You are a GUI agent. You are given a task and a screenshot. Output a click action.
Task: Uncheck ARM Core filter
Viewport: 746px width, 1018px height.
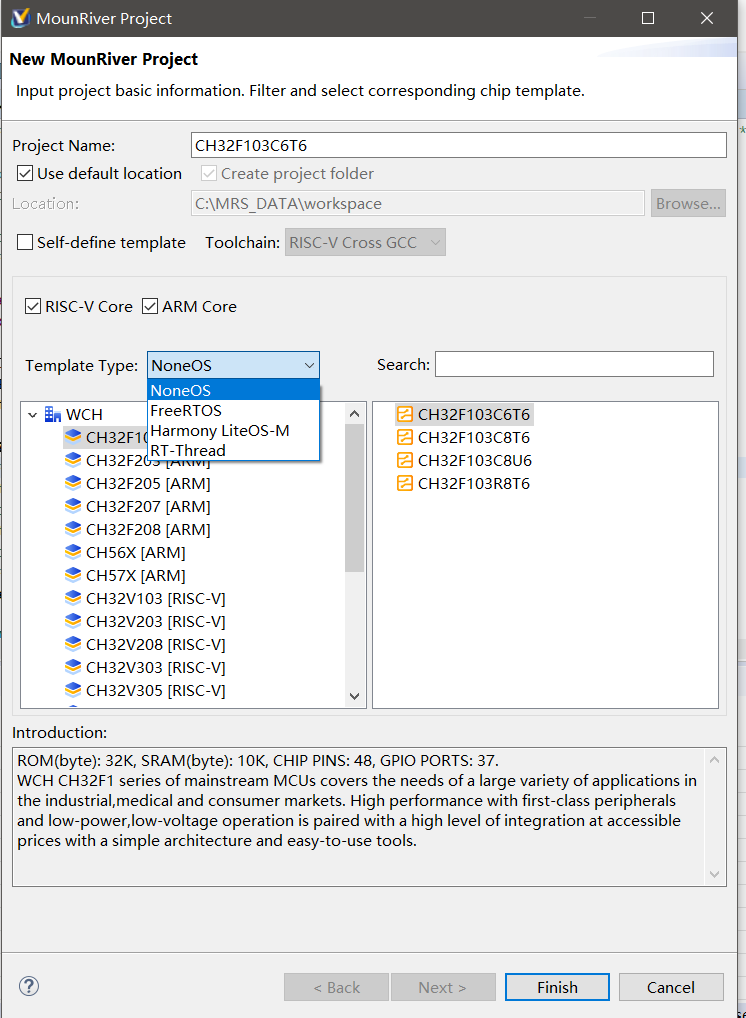(150, 306)
